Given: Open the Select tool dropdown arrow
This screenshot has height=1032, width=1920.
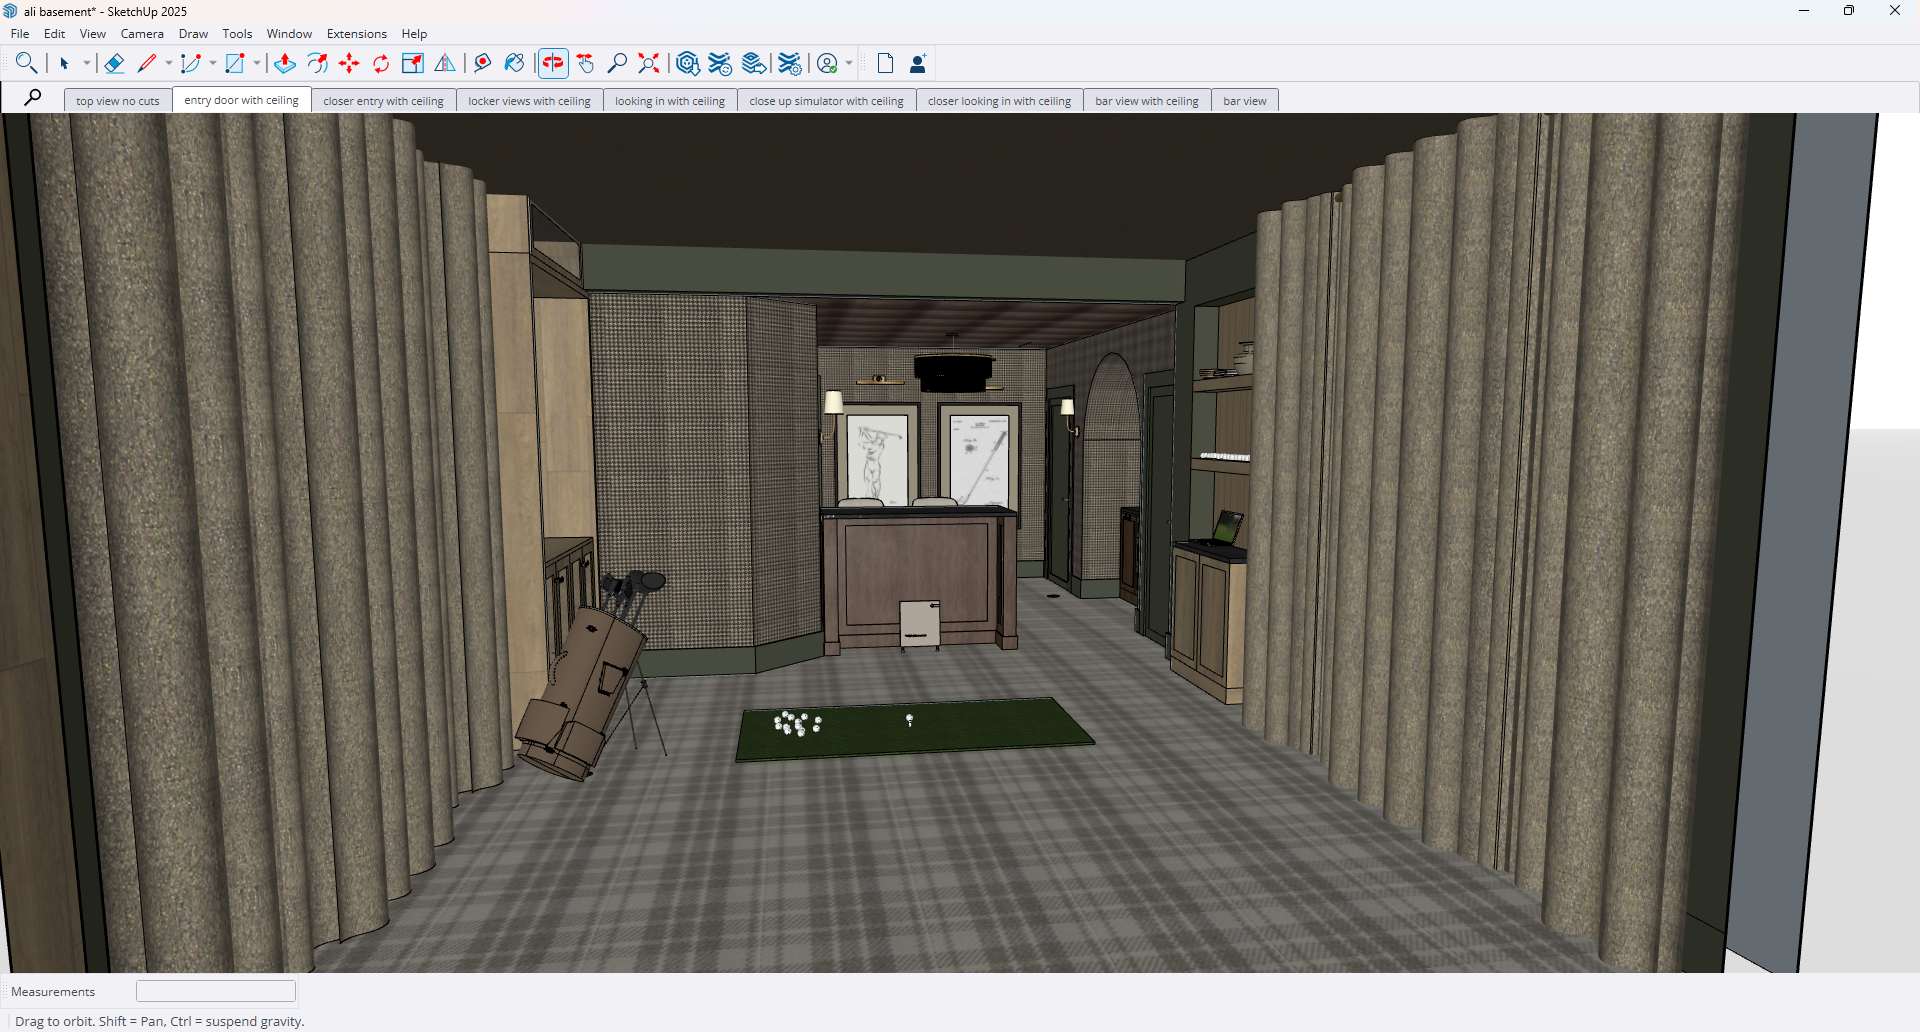Looking at the screenshot, I should click(87, 64).
